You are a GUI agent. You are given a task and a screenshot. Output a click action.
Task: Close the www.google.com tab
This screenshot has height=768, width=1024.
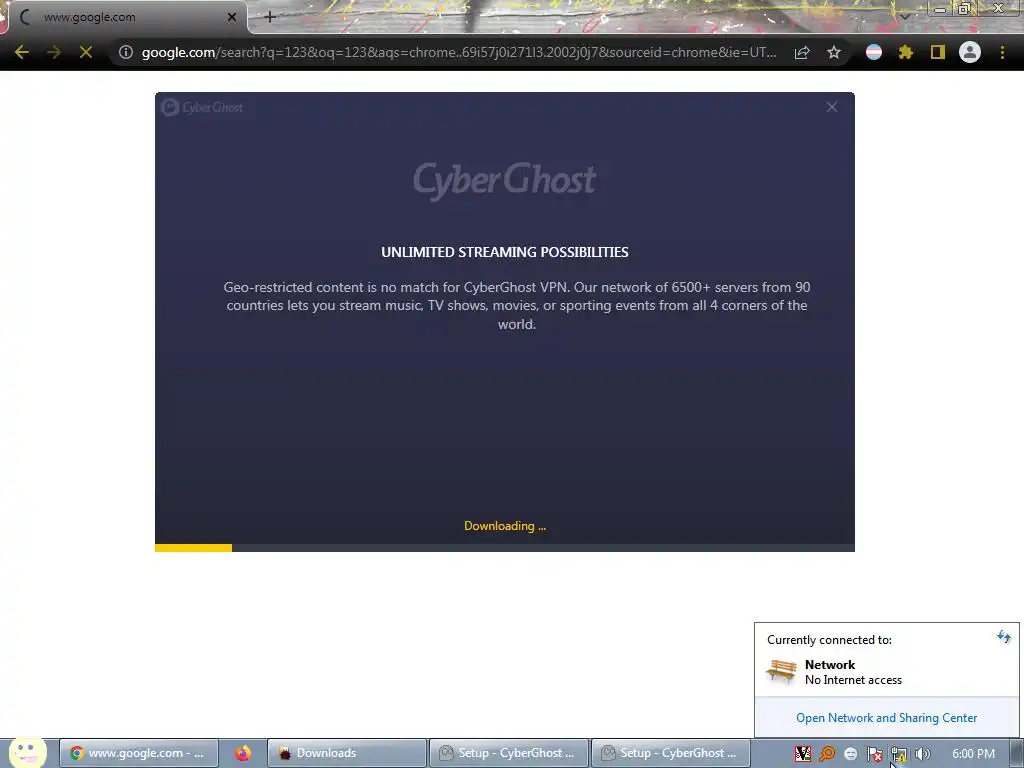click(232, 17)
